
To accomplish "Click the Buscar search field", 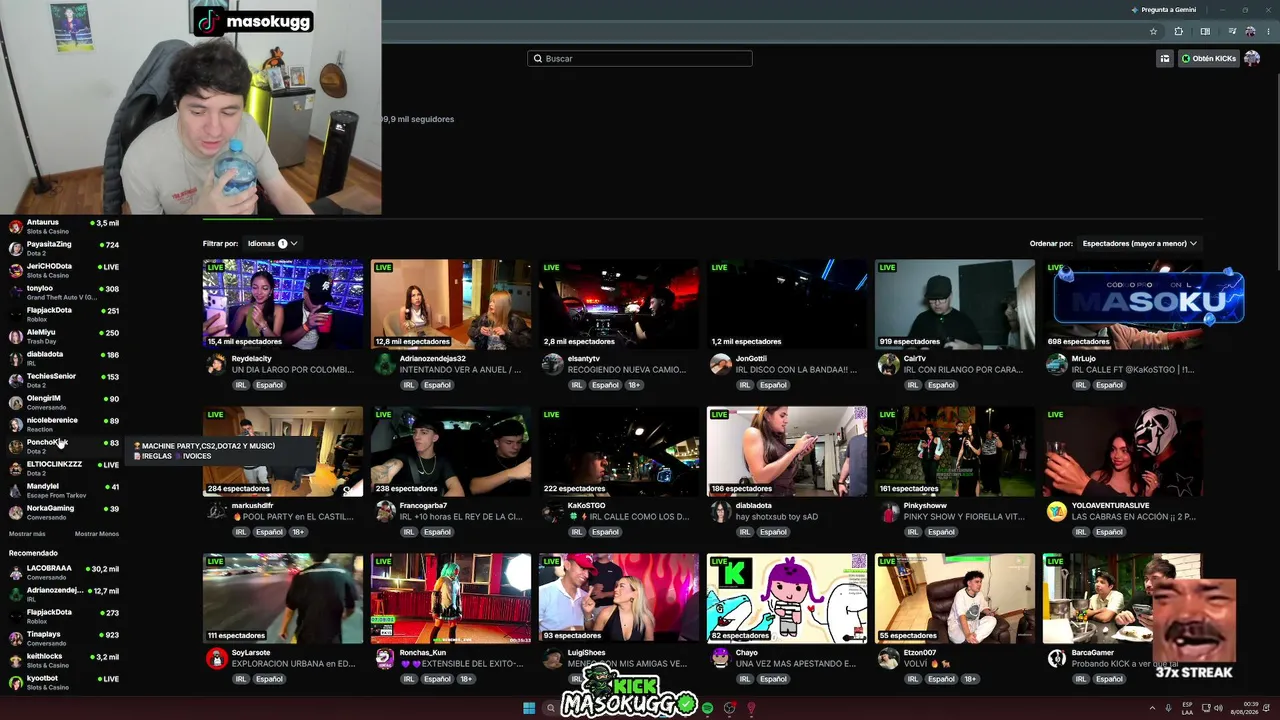I will point(640,58).
